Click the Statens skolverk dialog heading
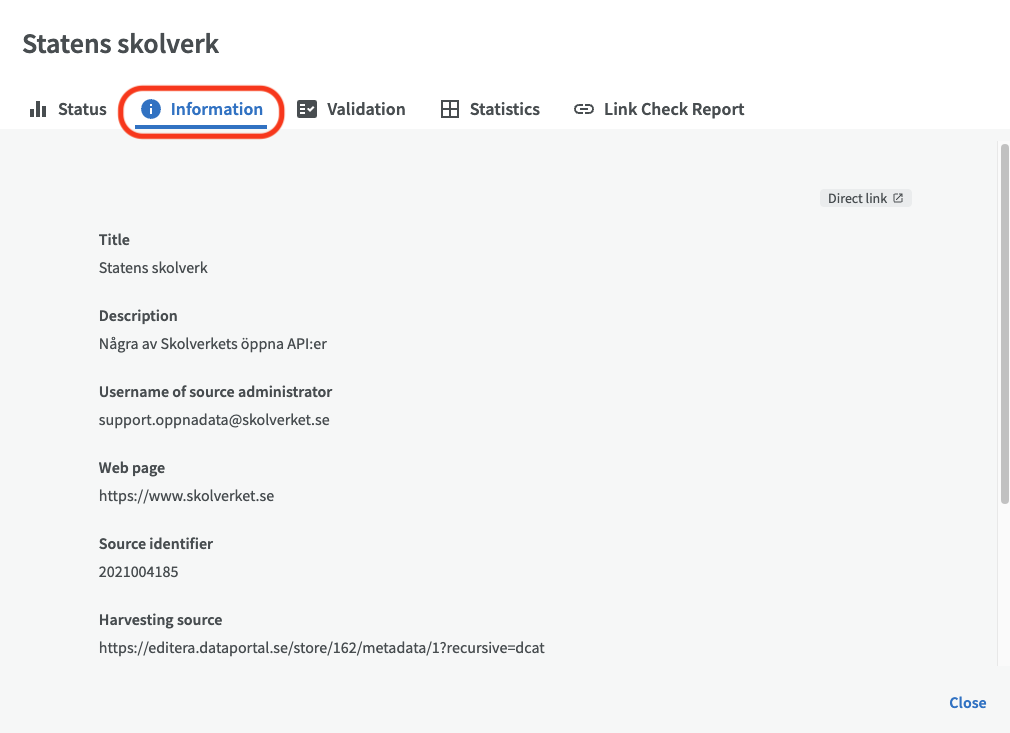This screenshot has height=733, width=1010. 120,44
